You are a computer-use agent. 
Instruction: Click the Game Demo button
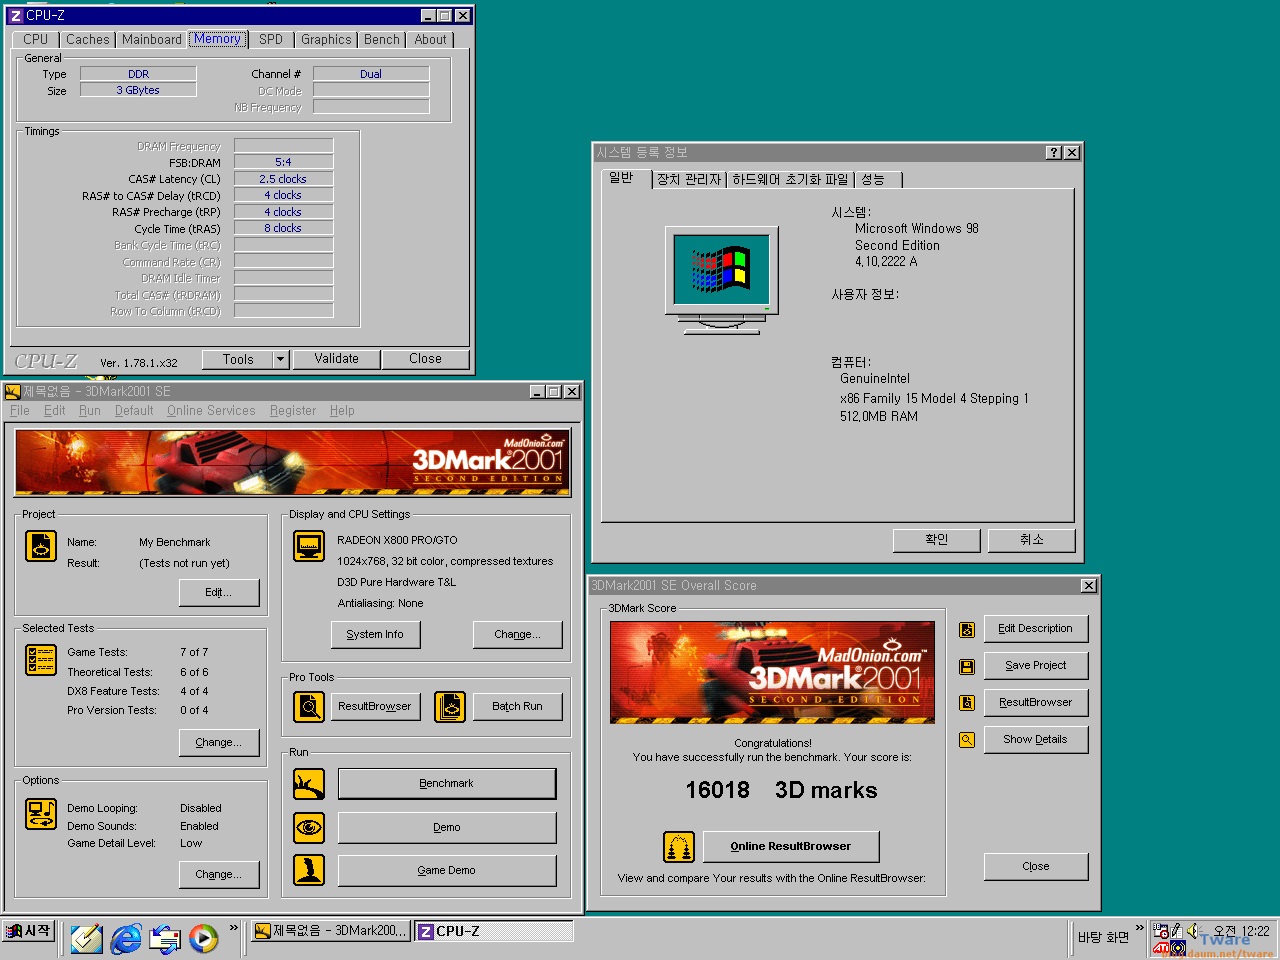(x=447, y=871)
